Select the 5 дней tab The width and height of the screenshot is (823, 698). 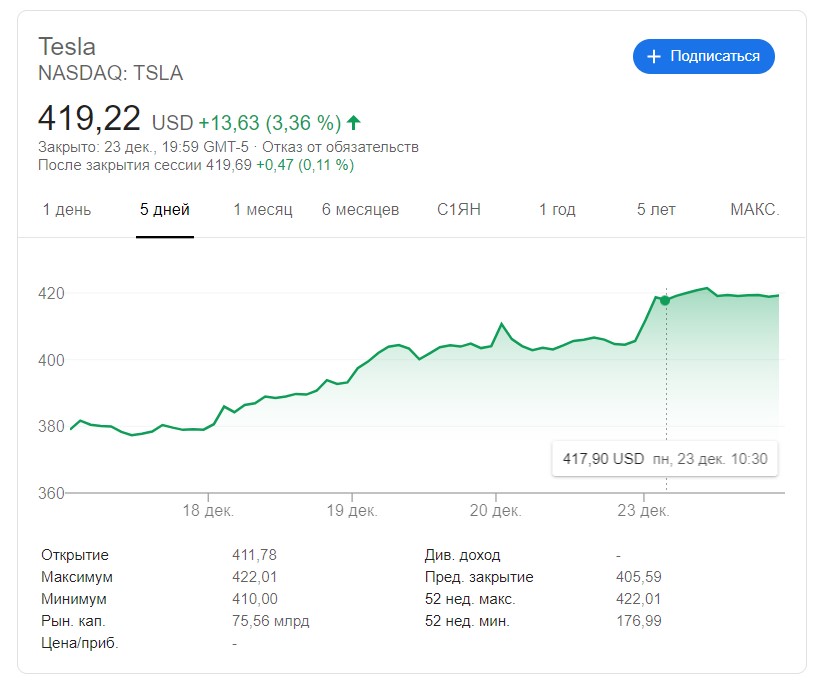point(165,209)
